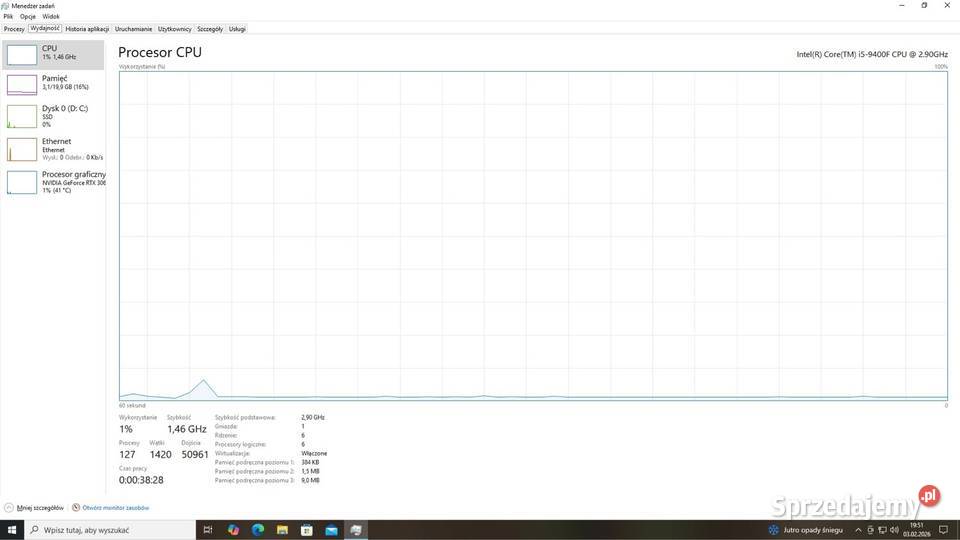The image size is (960, 540).
Task: Click the 384 KB L1 cache value
Action: [x=310, y=462]
